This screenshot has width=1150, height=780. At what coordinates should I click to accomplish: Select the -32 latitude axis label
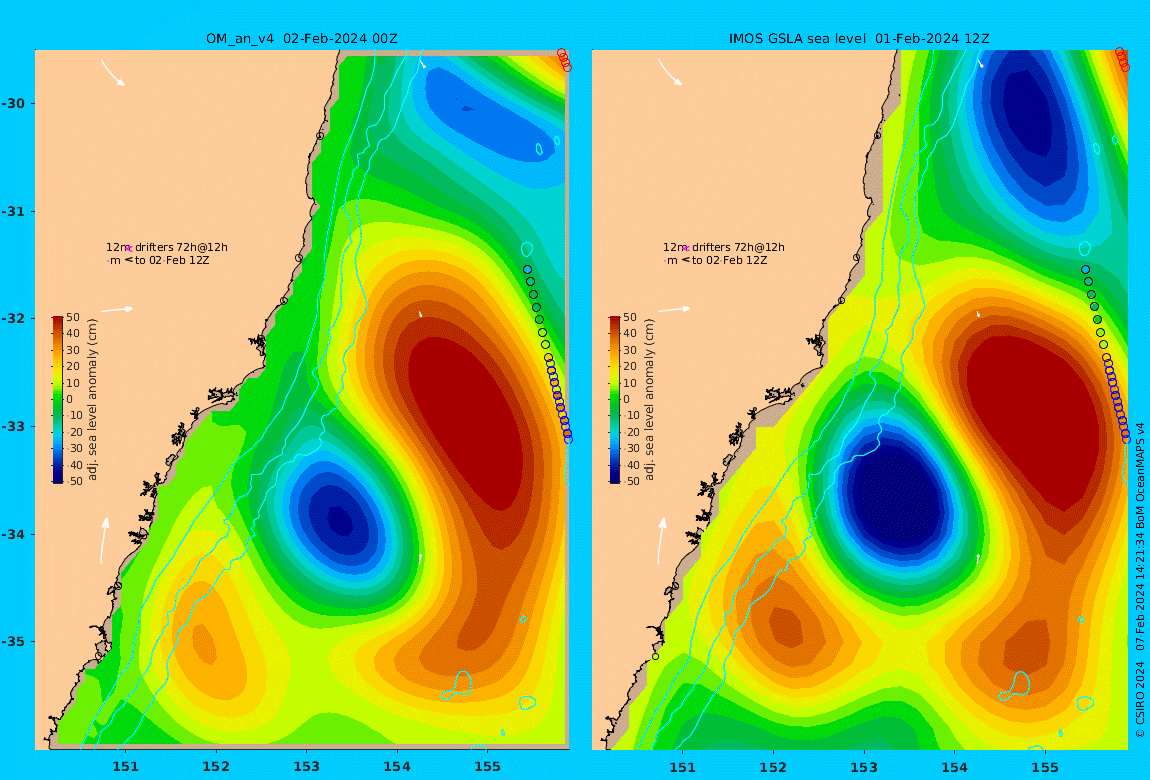pos(13,318)
